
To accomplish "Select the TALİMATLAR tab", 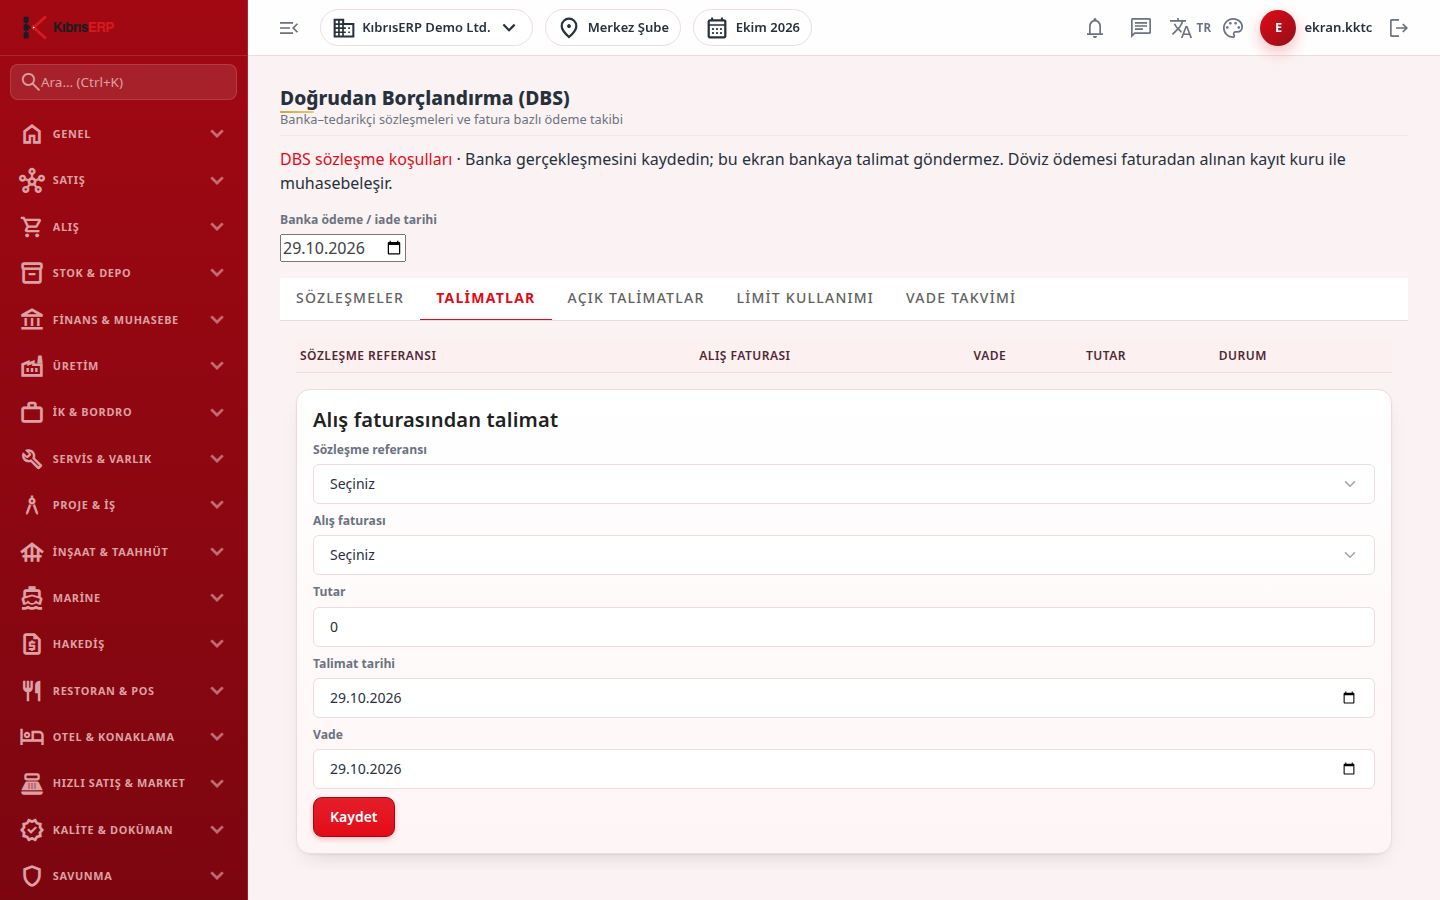I will tap(485, 298).
